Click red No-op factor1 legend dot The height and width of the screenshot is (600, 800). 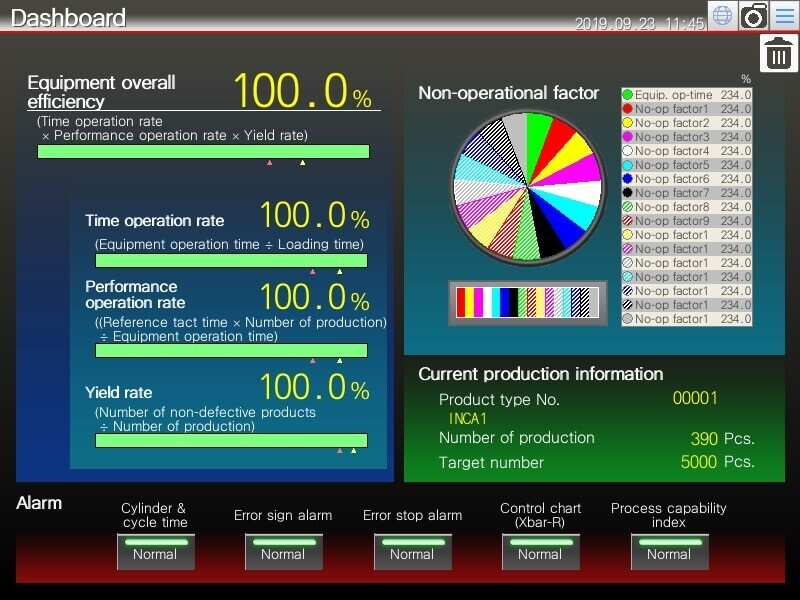627,109
